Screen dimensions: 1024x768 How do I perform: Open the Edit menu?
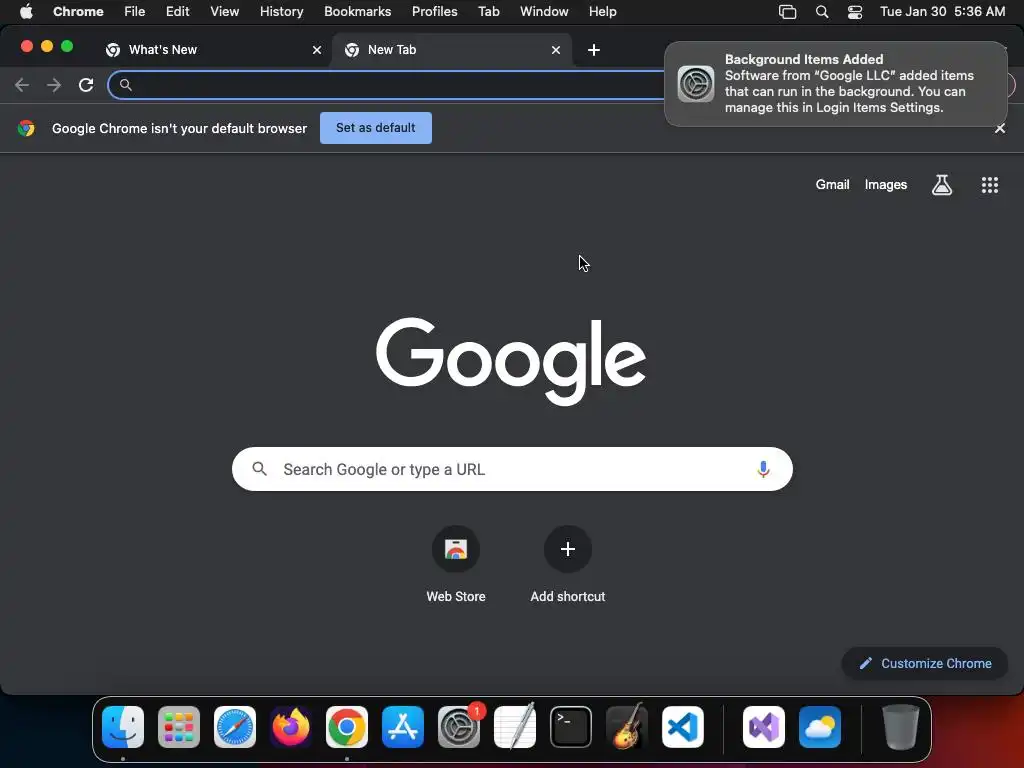(178, 12)
